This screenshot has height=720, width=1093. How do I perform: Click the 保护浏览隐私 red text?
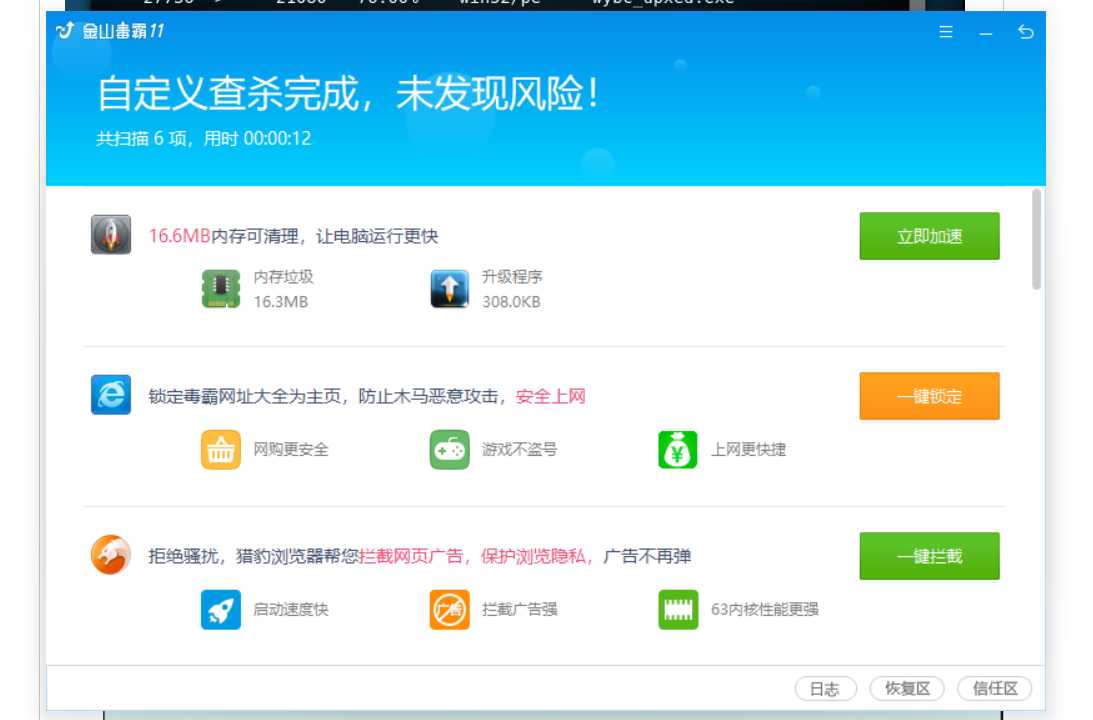pos(533,556)
